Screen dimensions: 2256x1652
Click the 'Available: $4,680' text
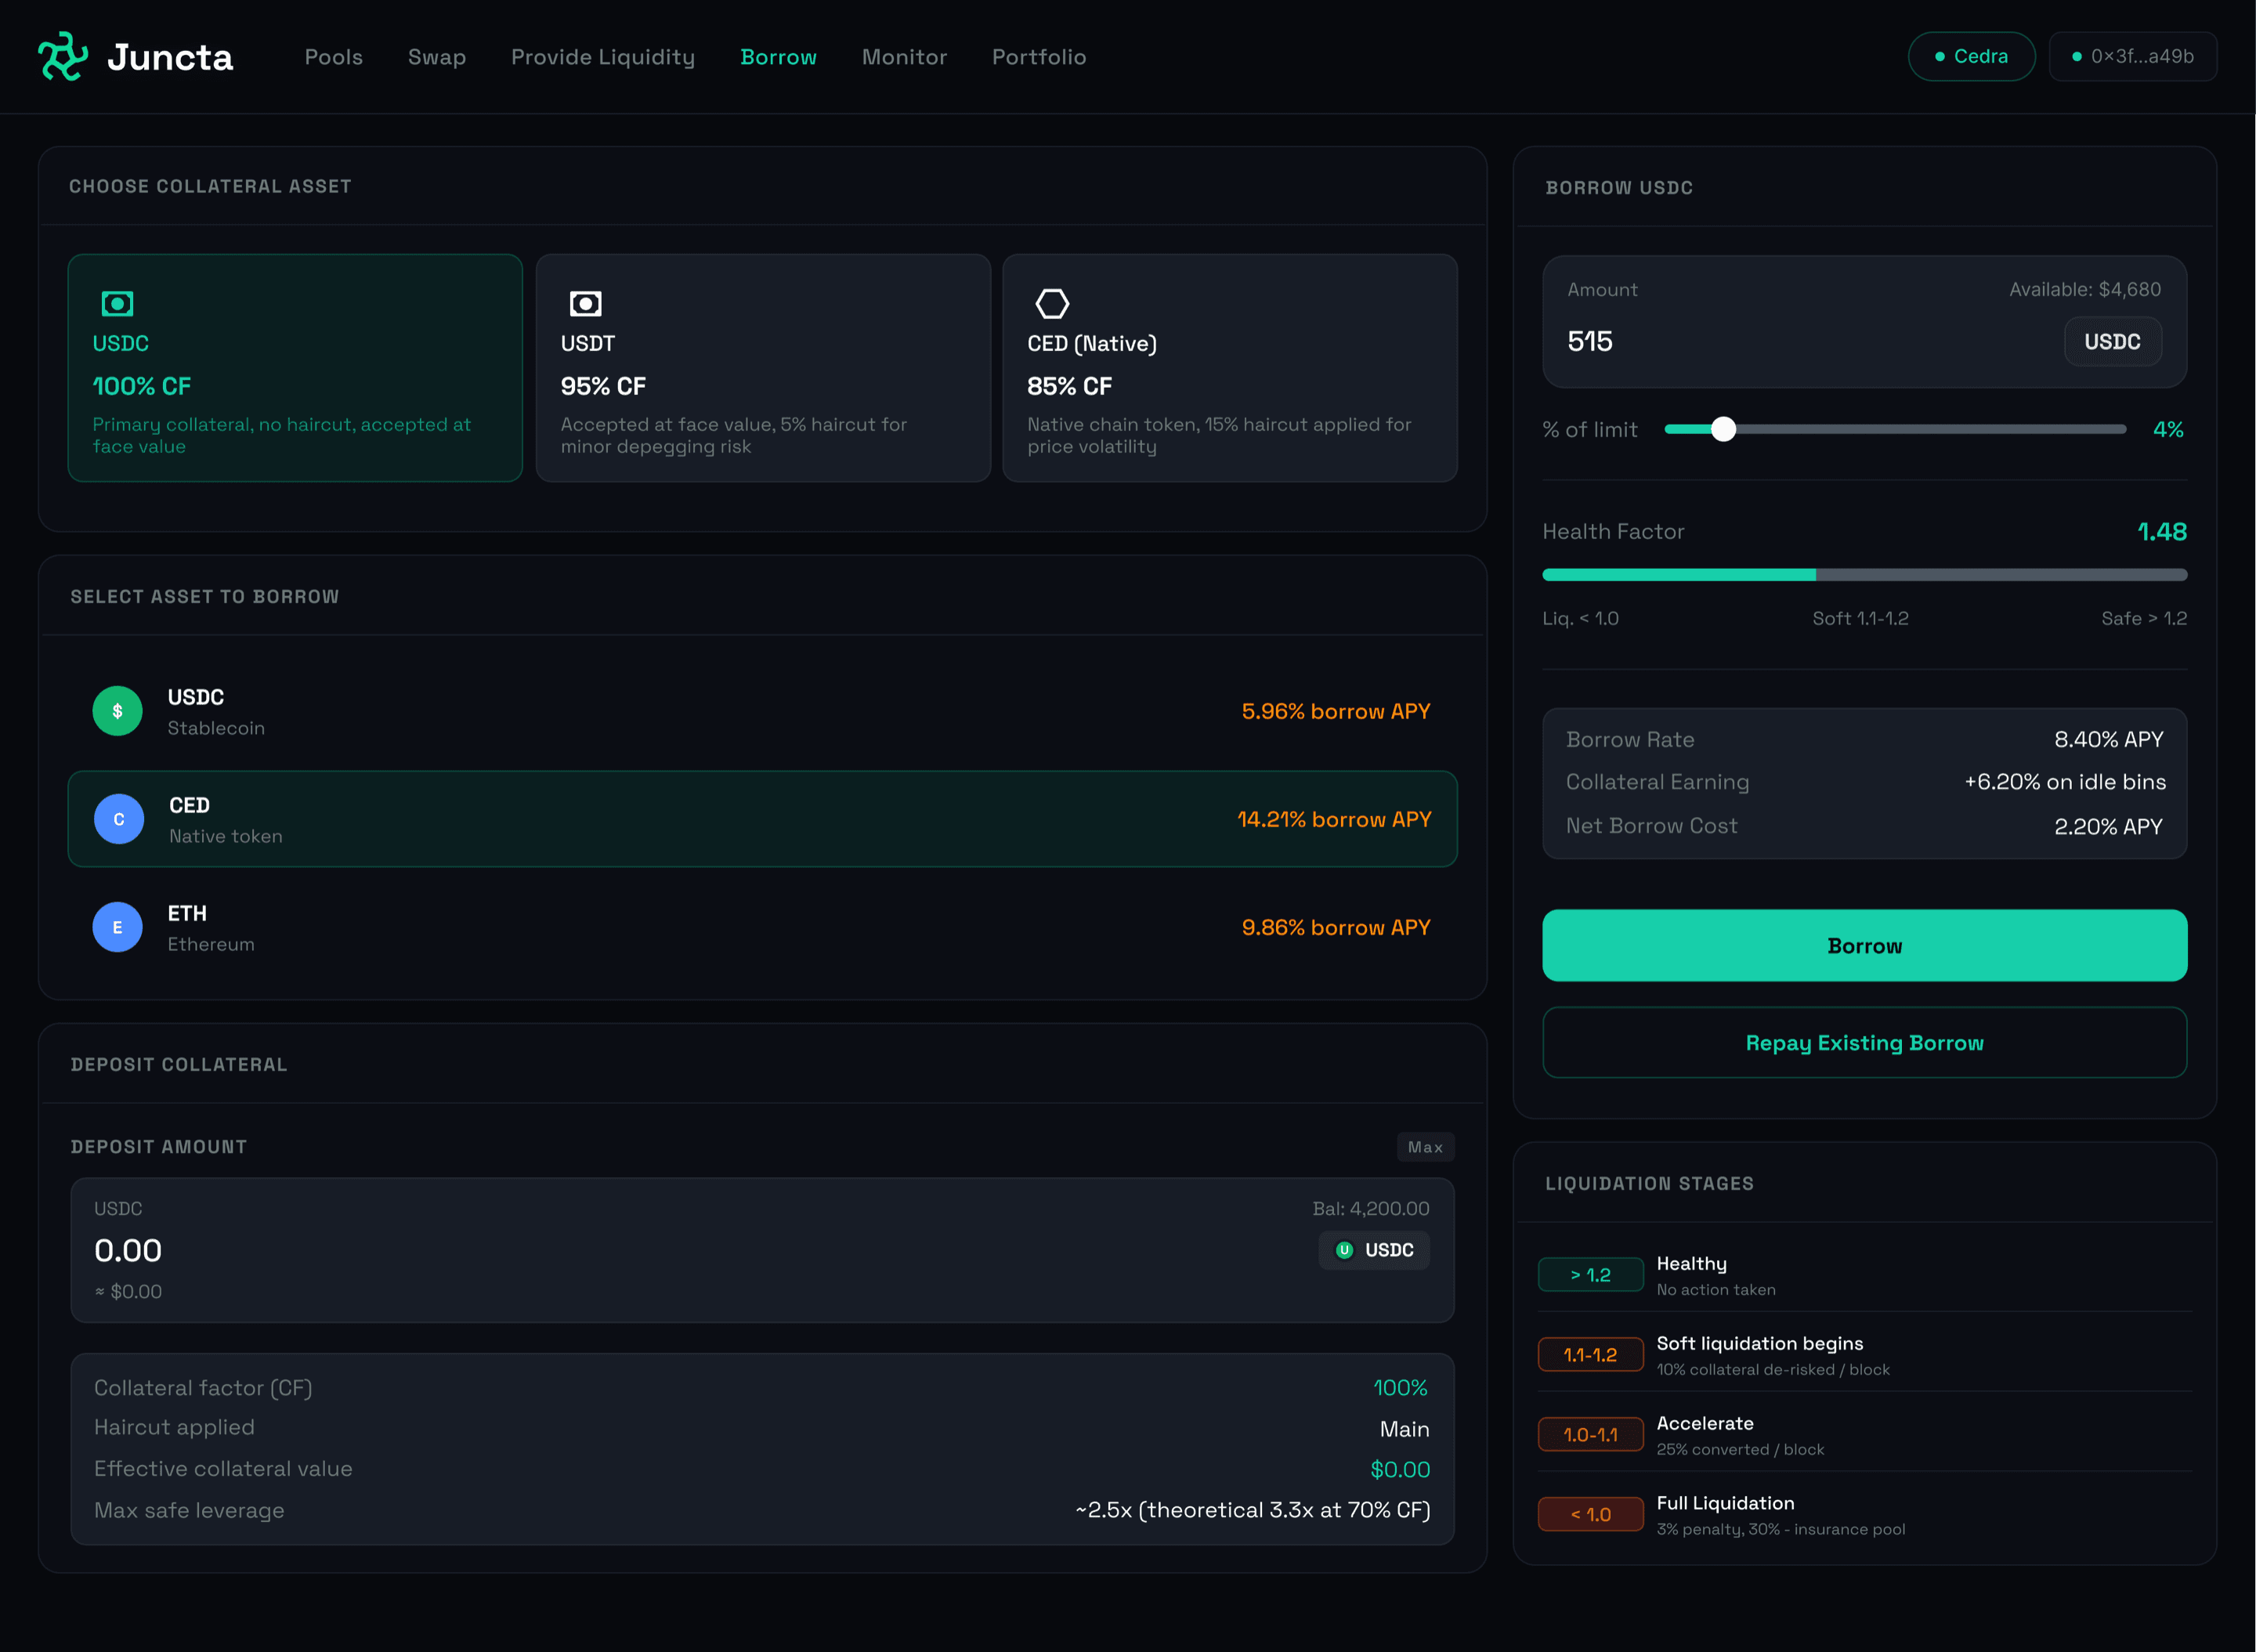tap(2085, 289)
